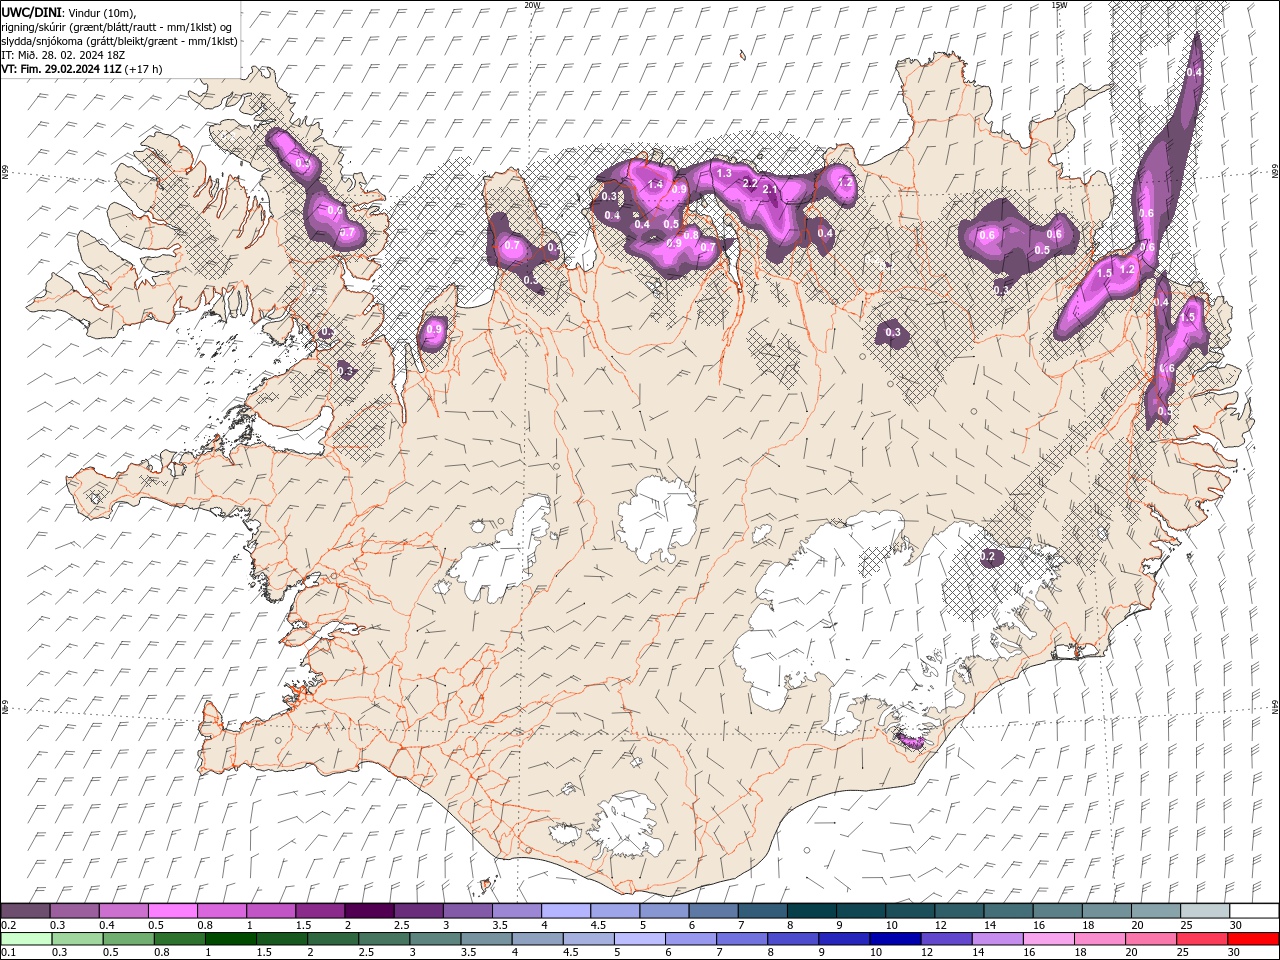Click the pale gray 25 snow-scale swatch
The width and height of the screenshot is (1280, 960).
pyautogui.click(x=1204, y=911)
